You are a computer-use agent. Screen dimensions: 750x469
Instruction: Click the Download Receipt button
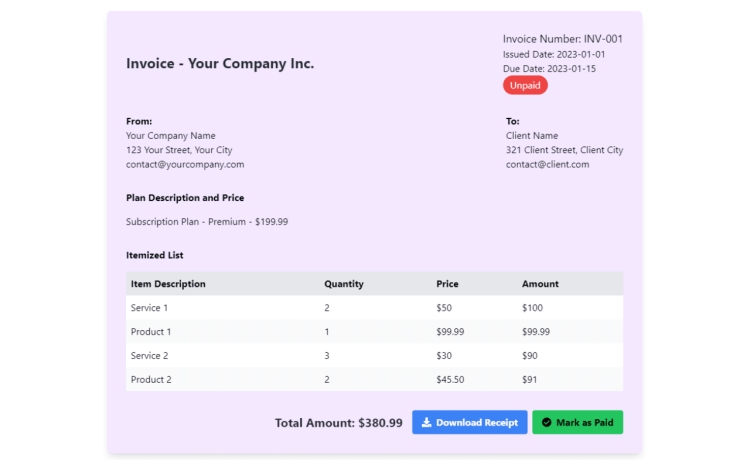(469, 422)
